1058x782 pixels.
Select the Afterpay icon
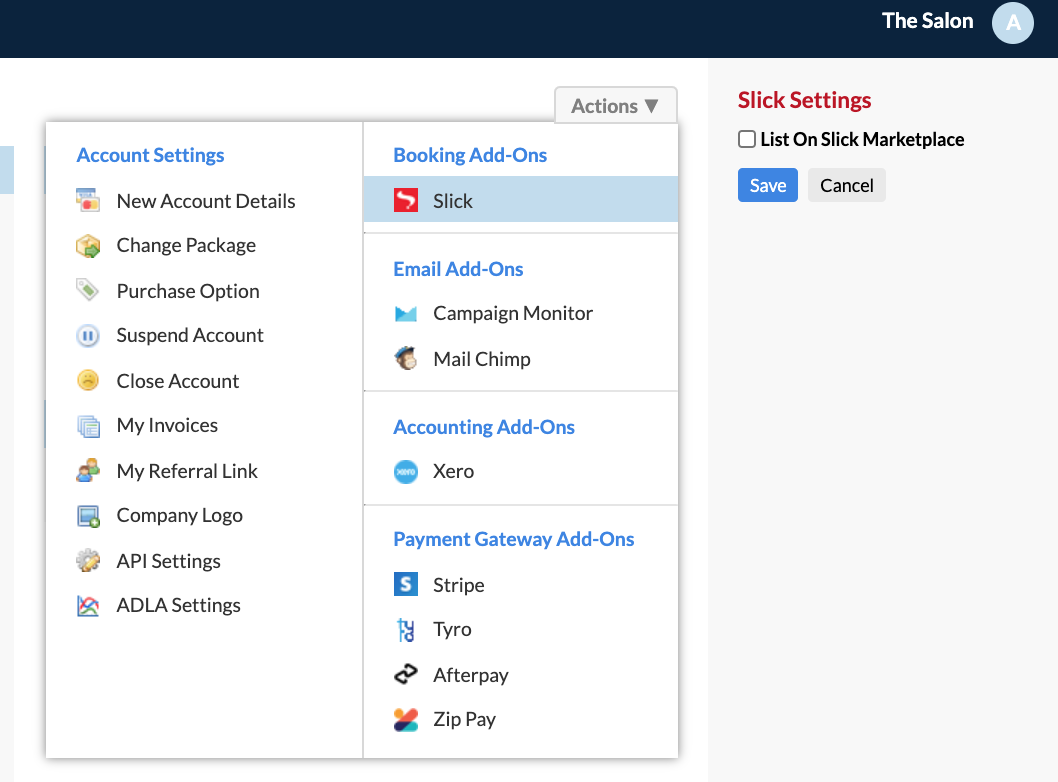click(x=406, y=674)
